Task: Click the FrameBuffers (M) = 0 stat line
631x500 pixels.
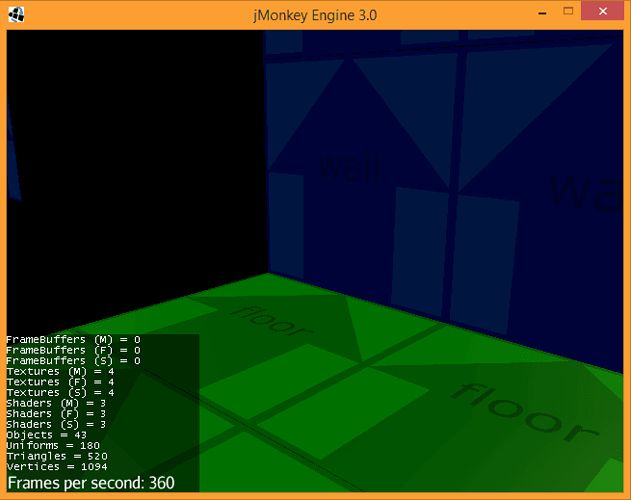Action: pyautogui.click(x=73, y=340)
